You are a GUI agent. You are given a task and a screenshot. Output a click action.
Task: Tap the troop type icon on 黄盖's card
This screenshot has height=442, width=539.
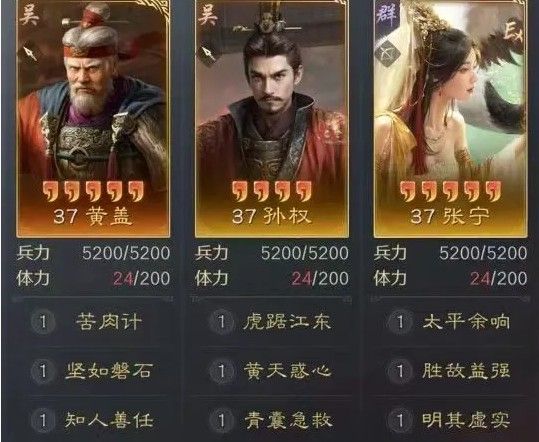[x=30, y=52]
